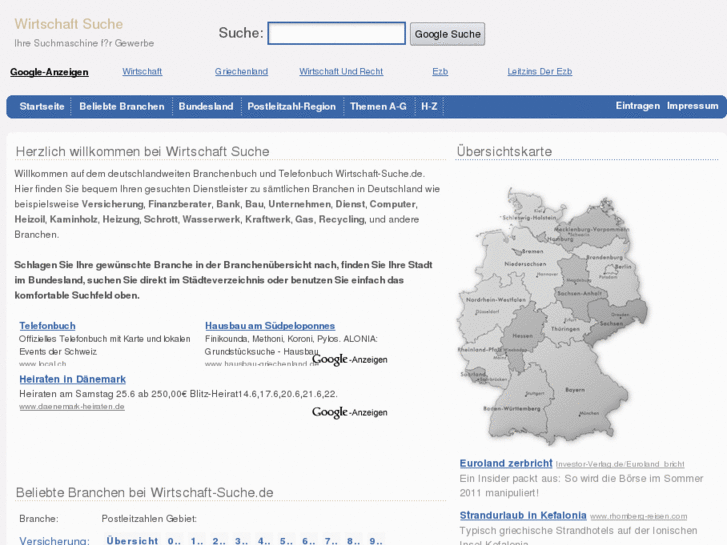Open postal code region 6.. link
The width and height of the screenshot is (727, 545).
[x=309, y=540]
